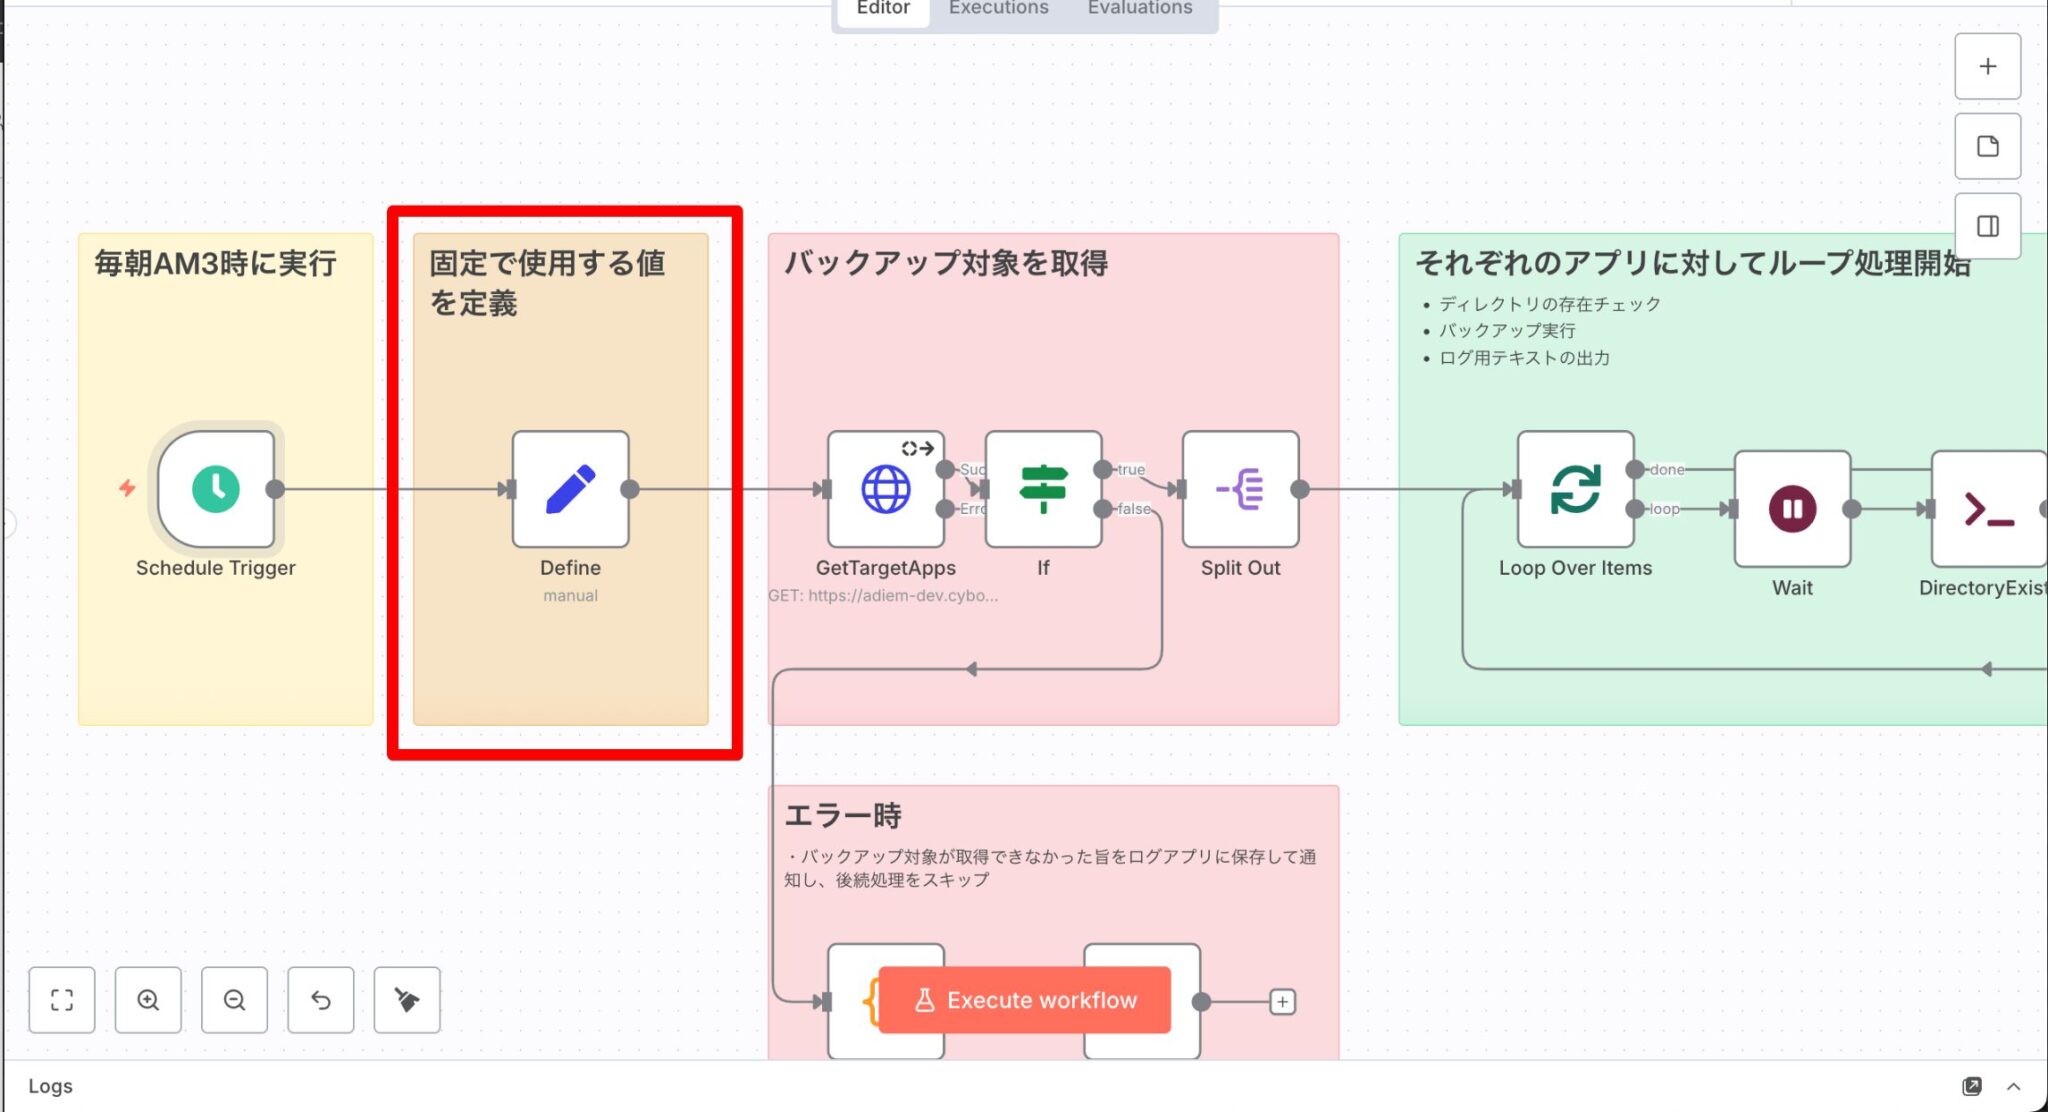The image size is (2048, 1112).
Task: Open the Split Out node
Action: click(x=1240, y=489)
